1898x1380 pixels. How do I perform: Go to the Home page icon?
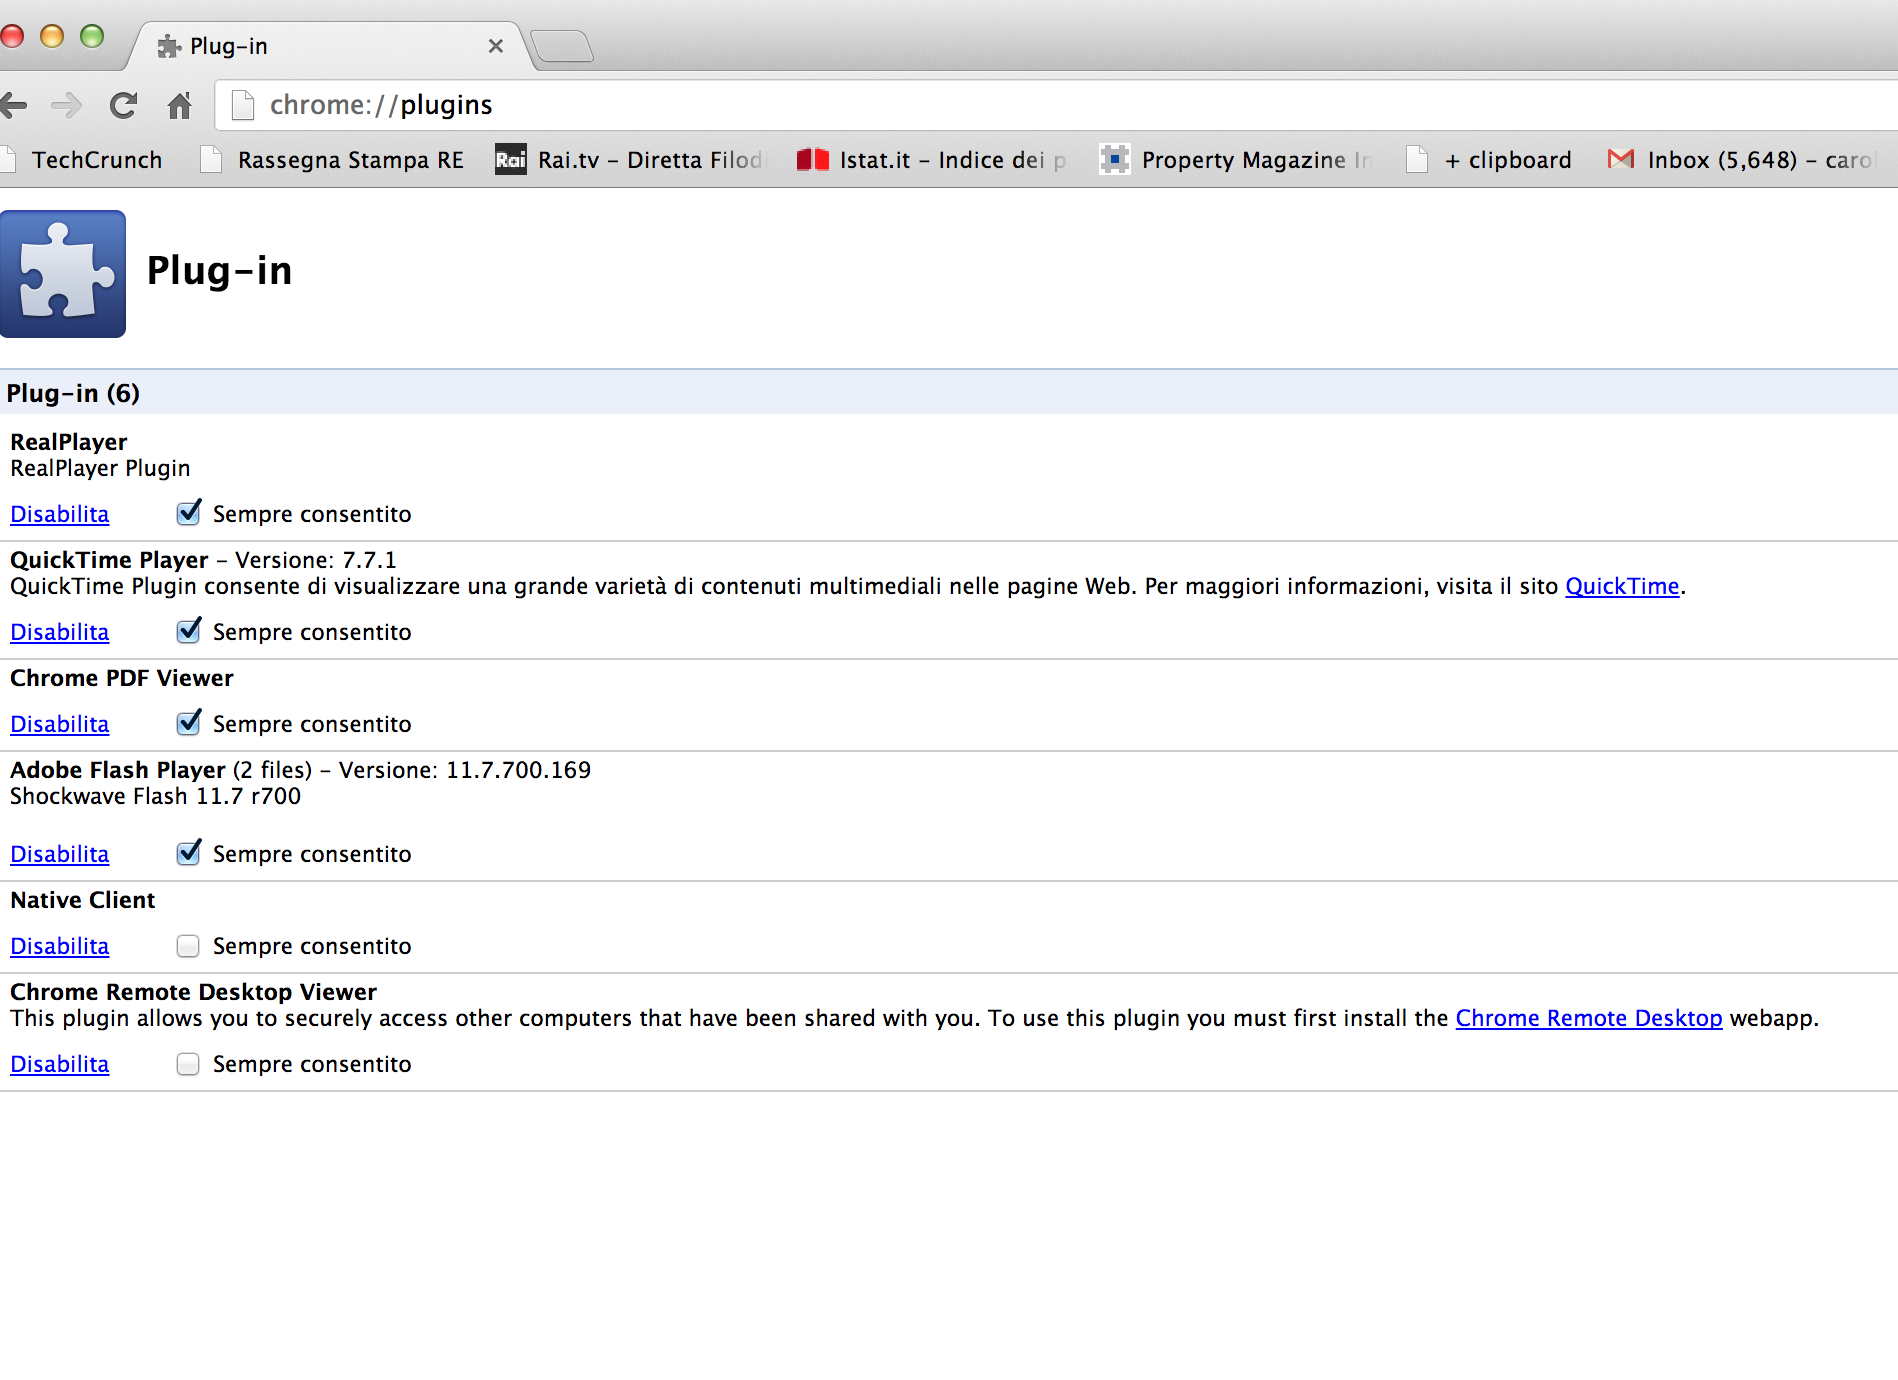[179, 105]
